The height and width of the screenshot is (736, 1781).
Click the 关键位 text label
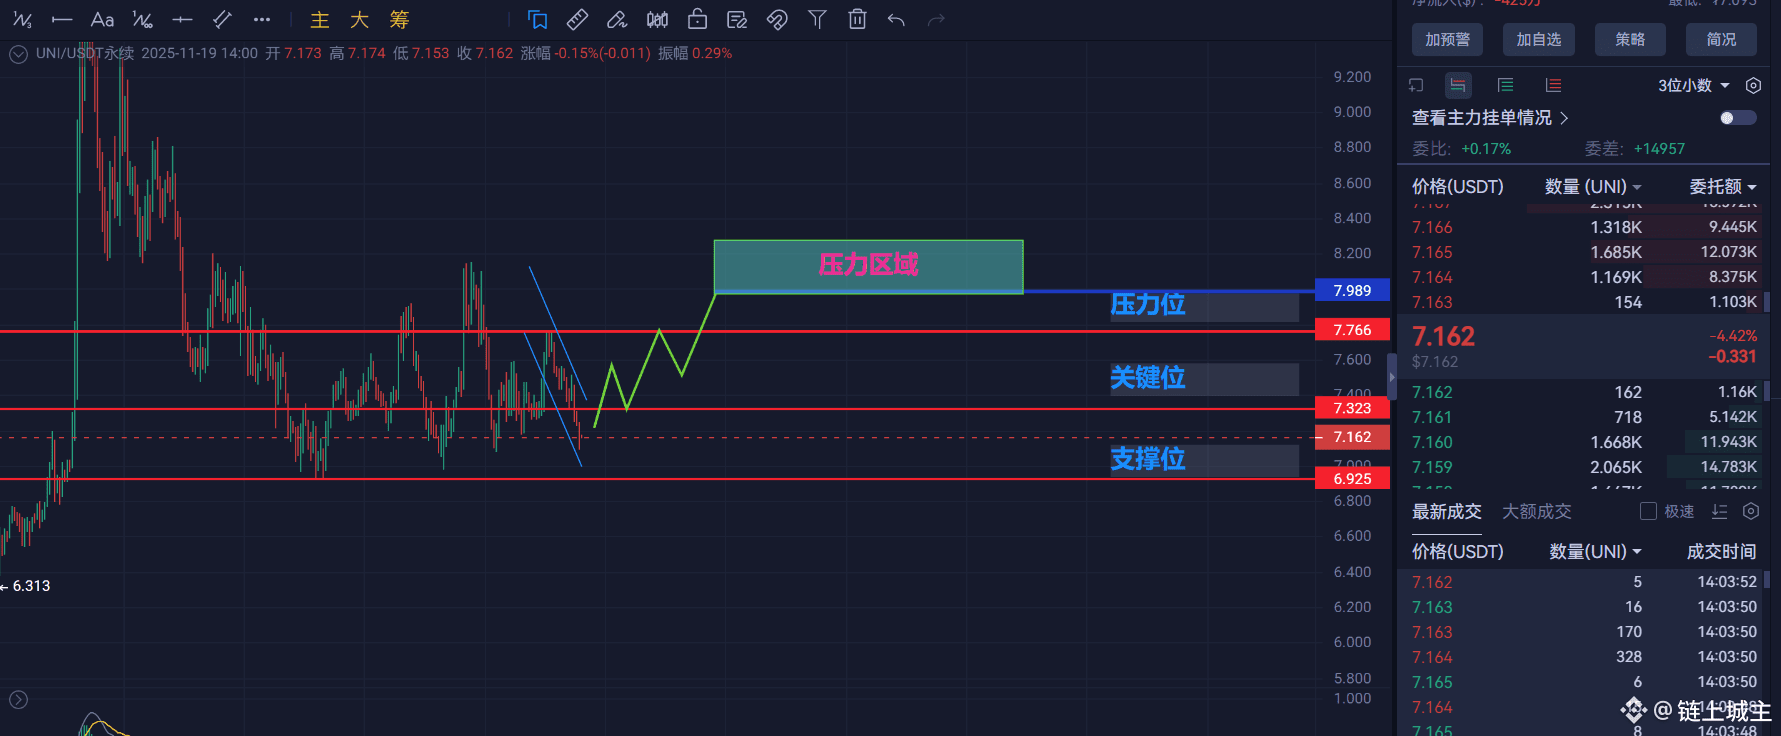tap(1148, 378)
